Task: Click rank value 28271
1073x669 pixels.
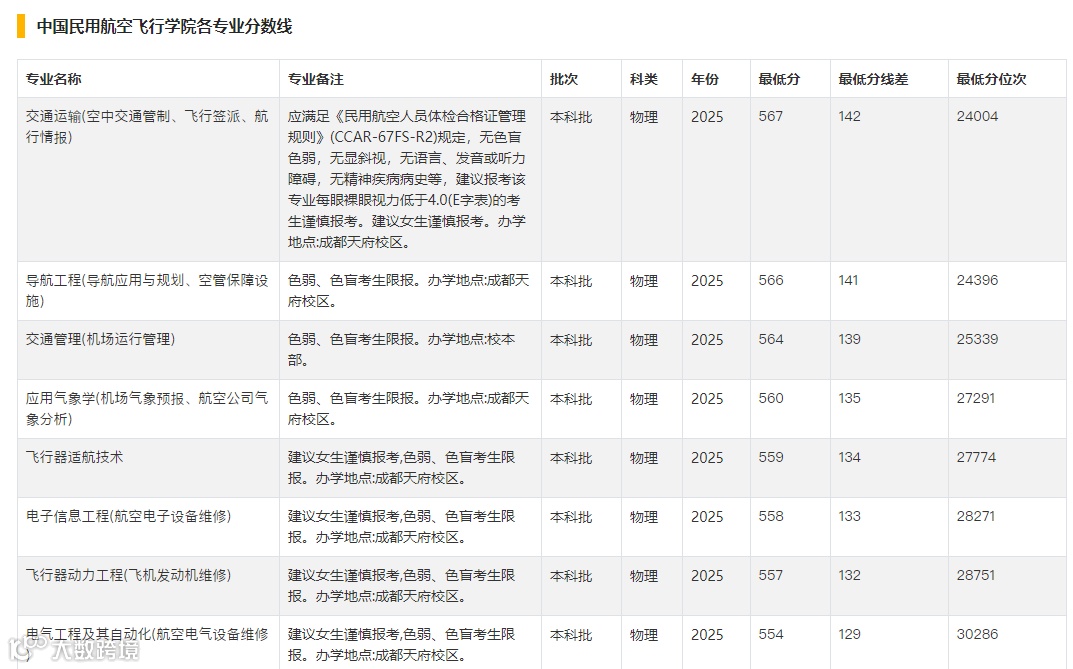Action: [976, 516]
